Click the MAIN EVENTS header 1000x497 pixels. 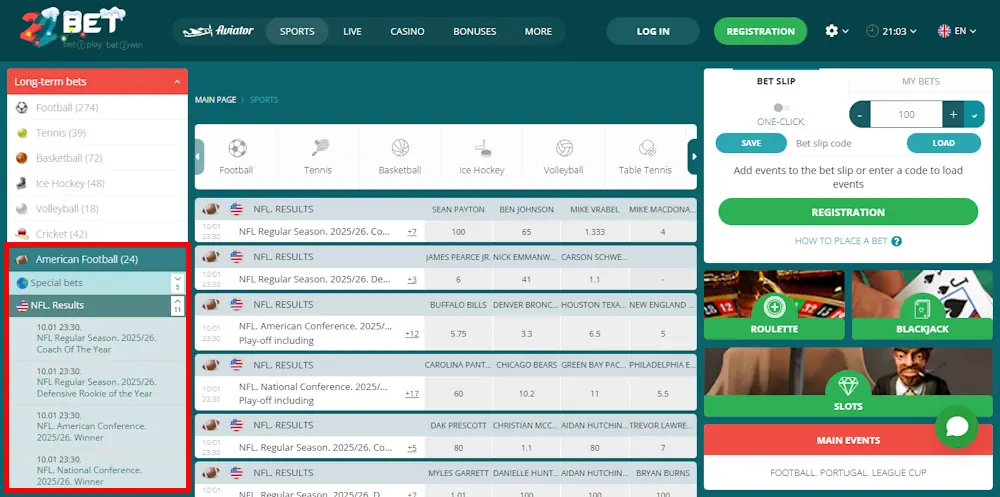click(848, 440)
